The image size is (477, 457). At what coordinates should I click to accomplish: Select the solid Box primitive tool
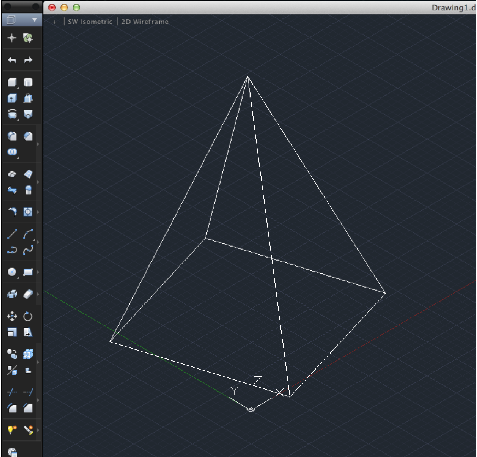click(12, 82)
